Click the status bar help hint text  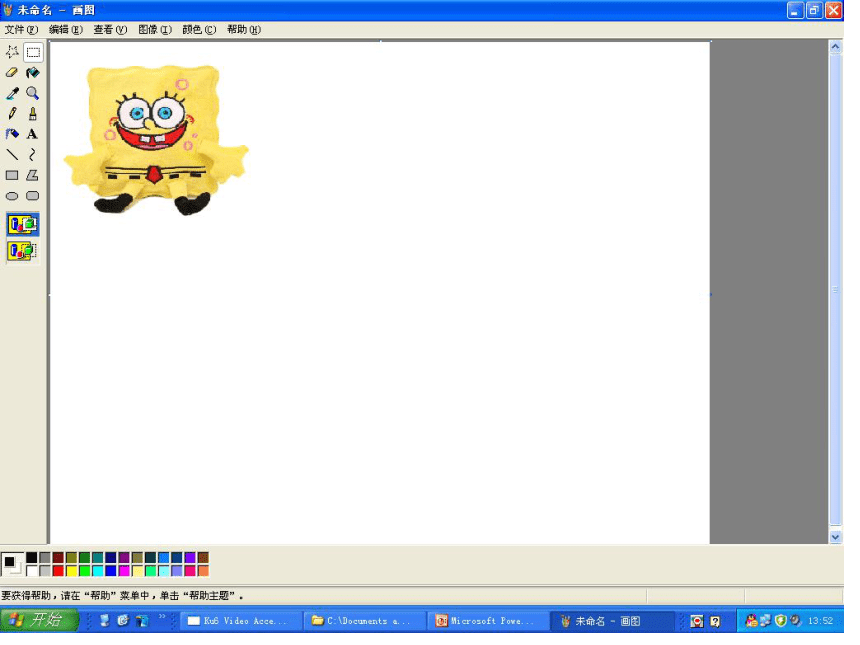(x=122, y=596)
